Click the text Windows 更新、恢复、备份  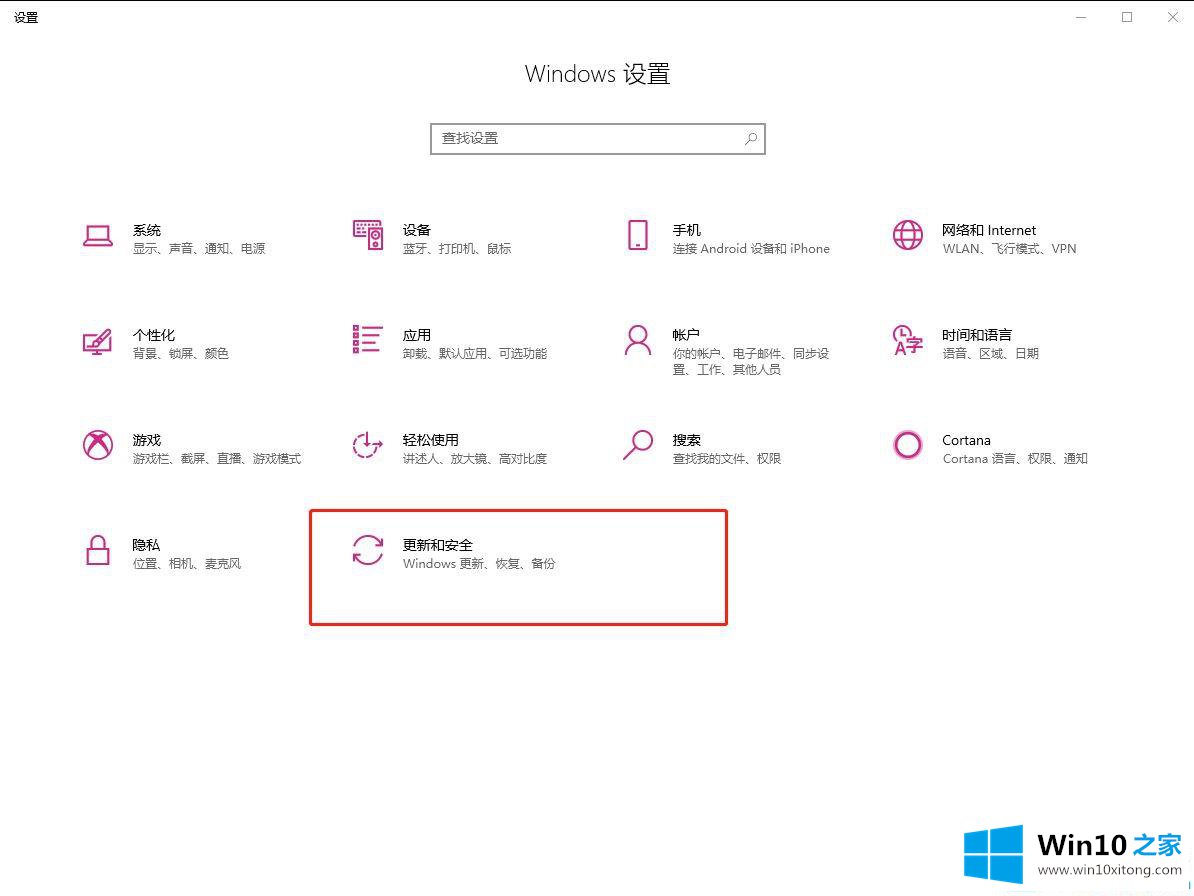(479, 563)
